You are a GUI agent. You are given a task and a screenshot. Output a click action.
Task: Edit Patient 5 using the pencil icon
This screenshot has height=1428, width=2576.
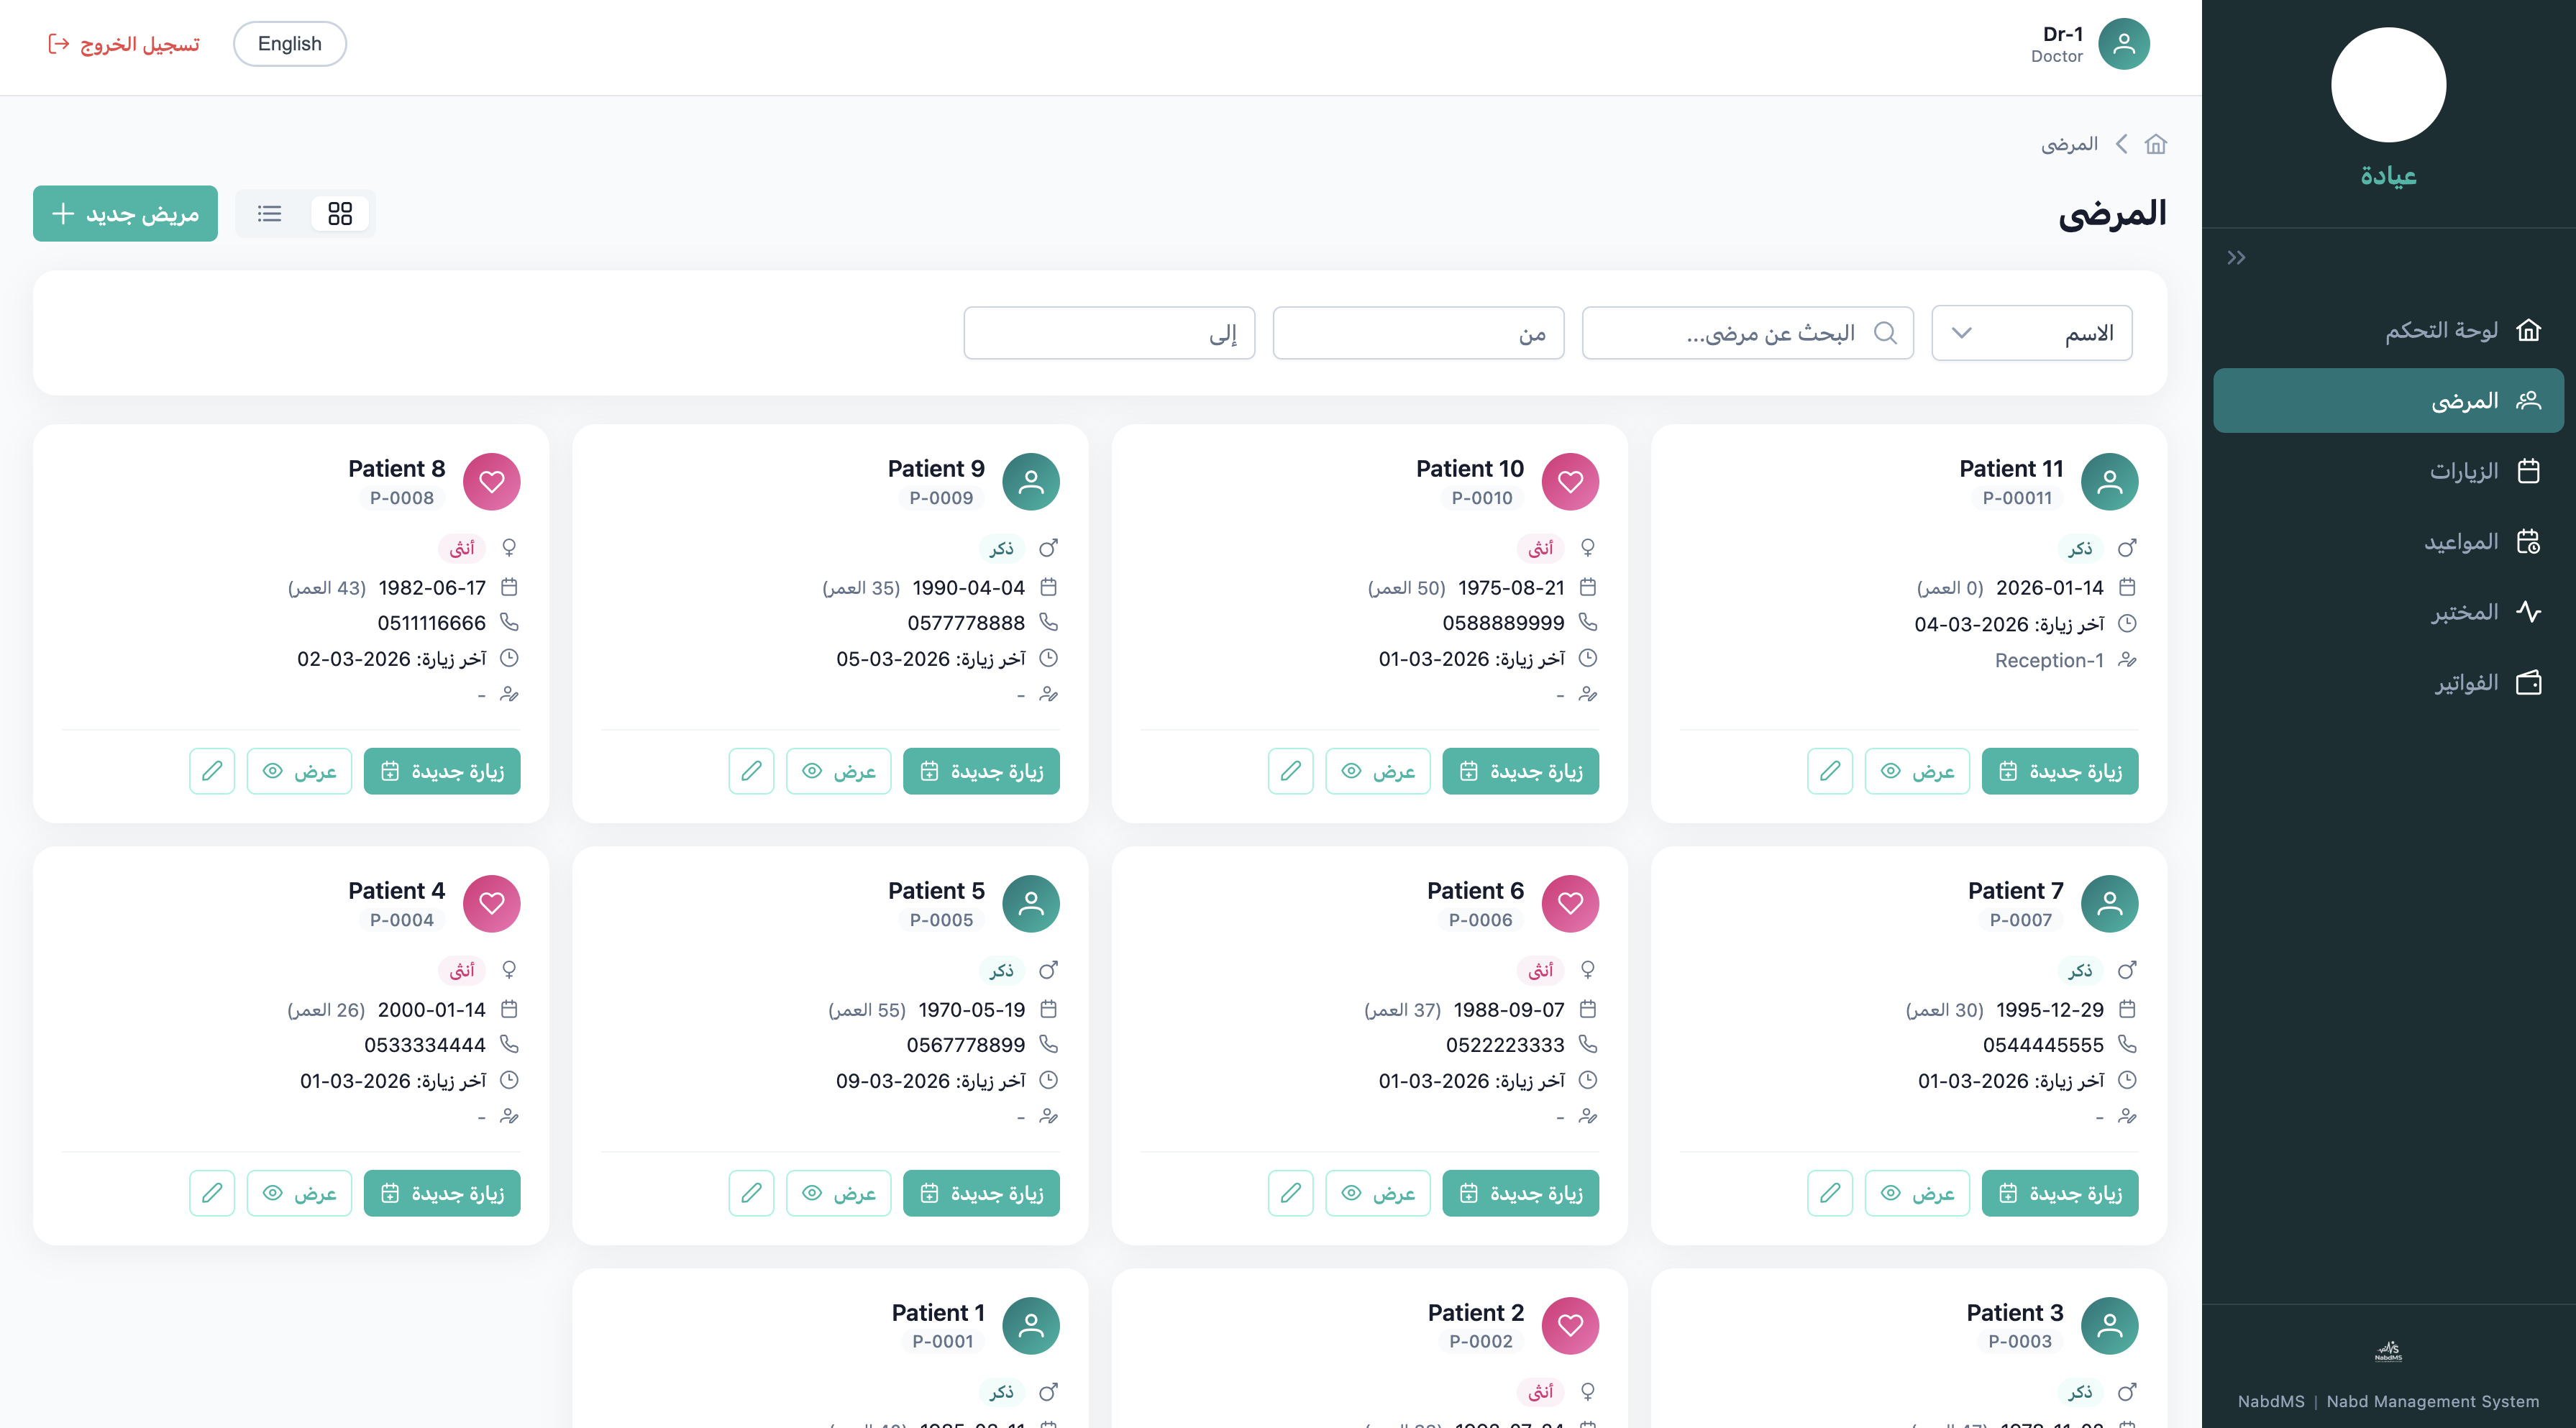751,1193
